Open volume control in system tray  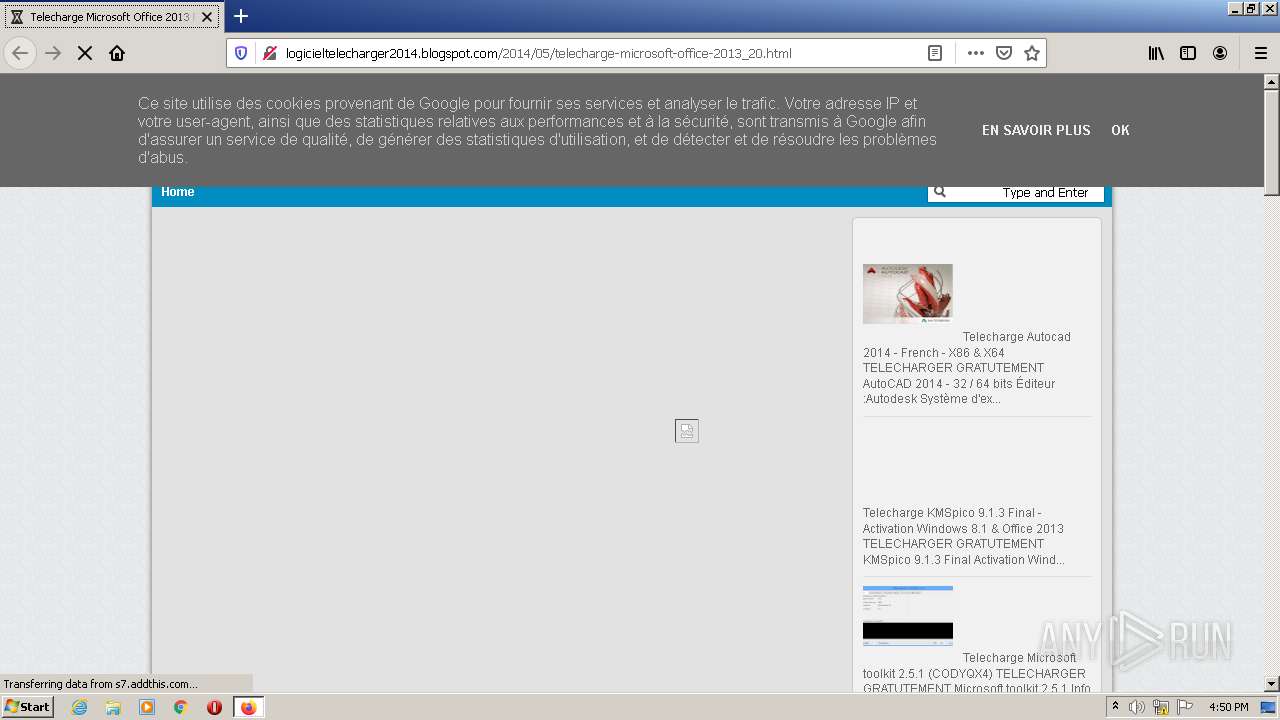[x=1137, y=707]
